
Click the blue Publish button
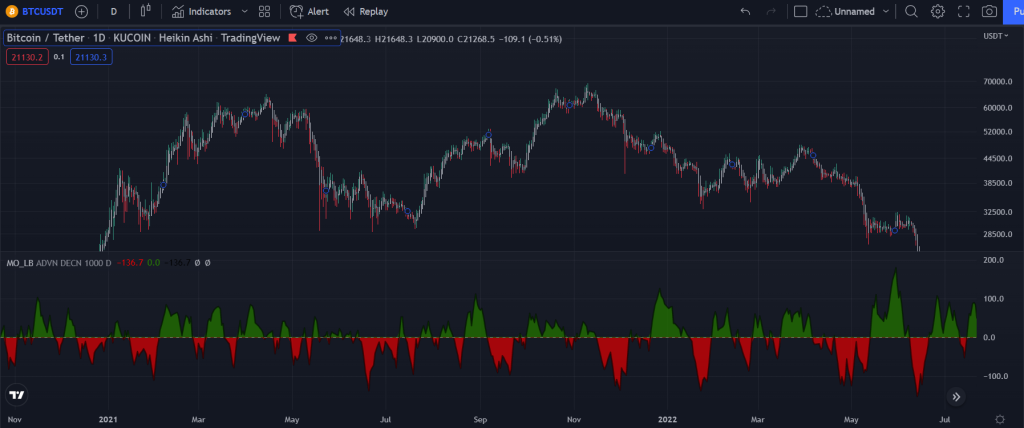tap(1014, 11)
